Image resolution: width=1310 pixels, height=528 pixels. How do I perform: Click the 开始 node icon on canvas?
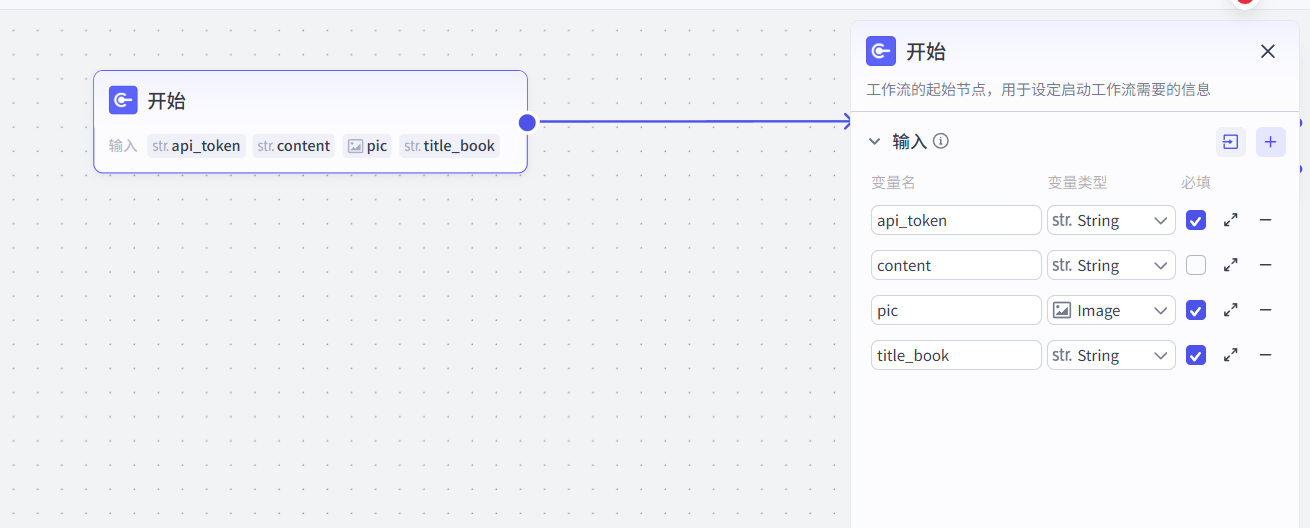123,100
